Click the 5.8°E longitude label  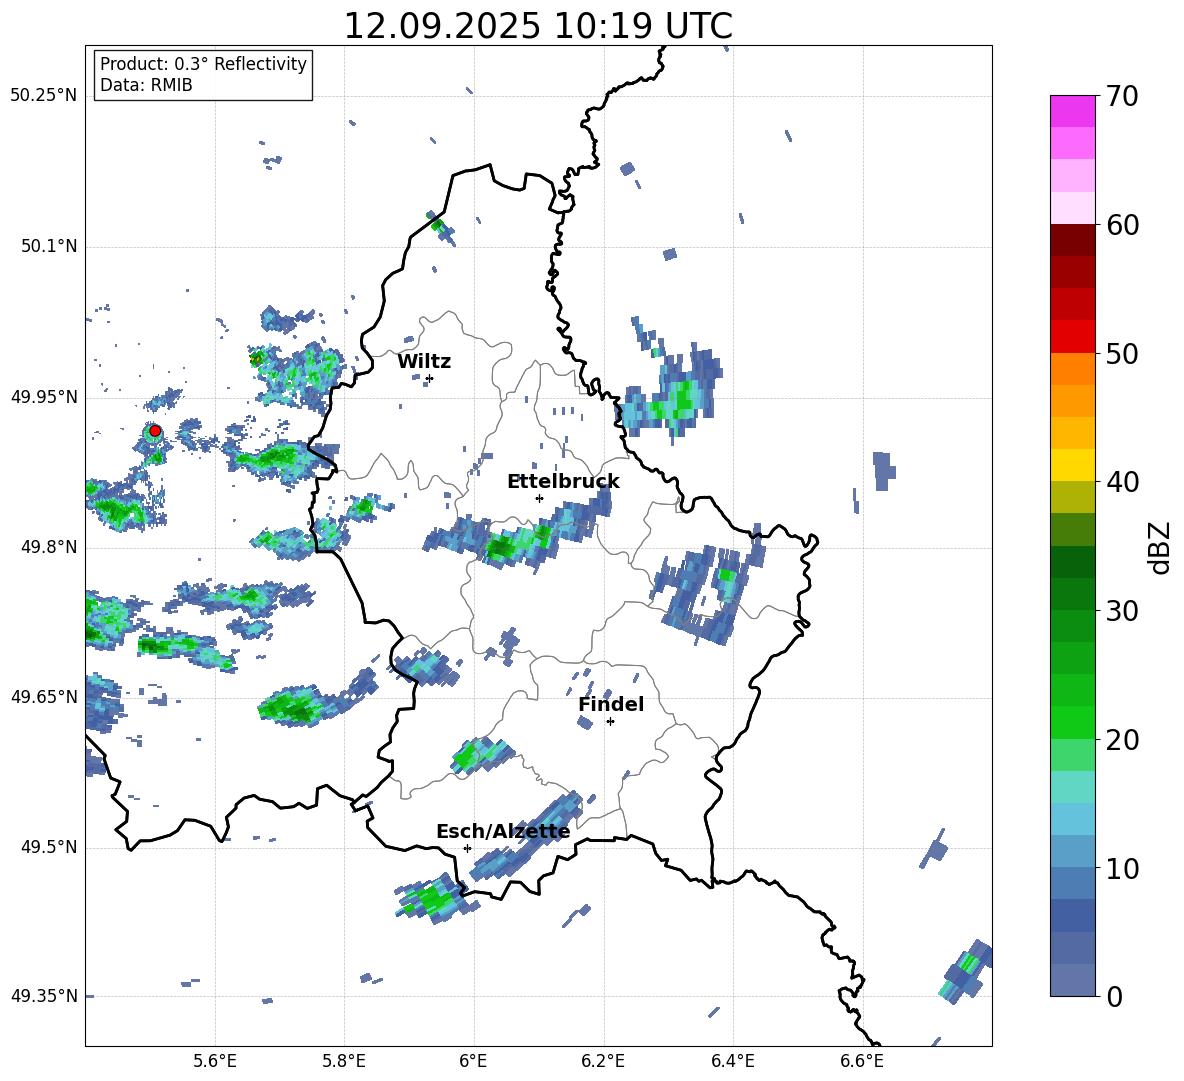[x=344, y=1061]
